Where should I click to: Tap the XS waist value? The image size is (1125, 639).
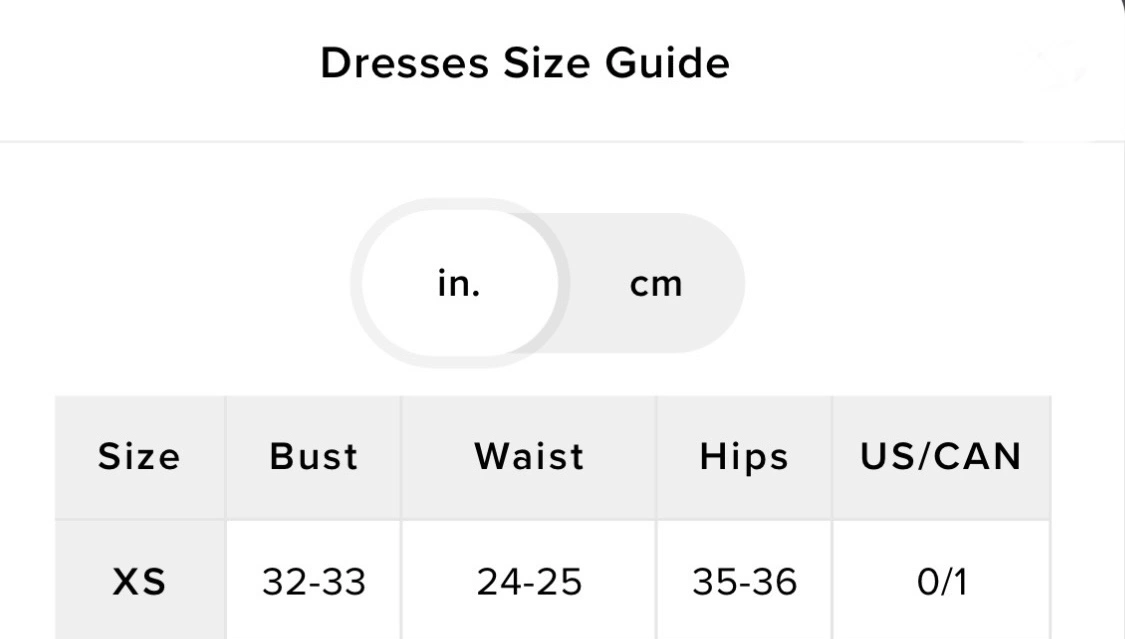(x=529, y=581)
